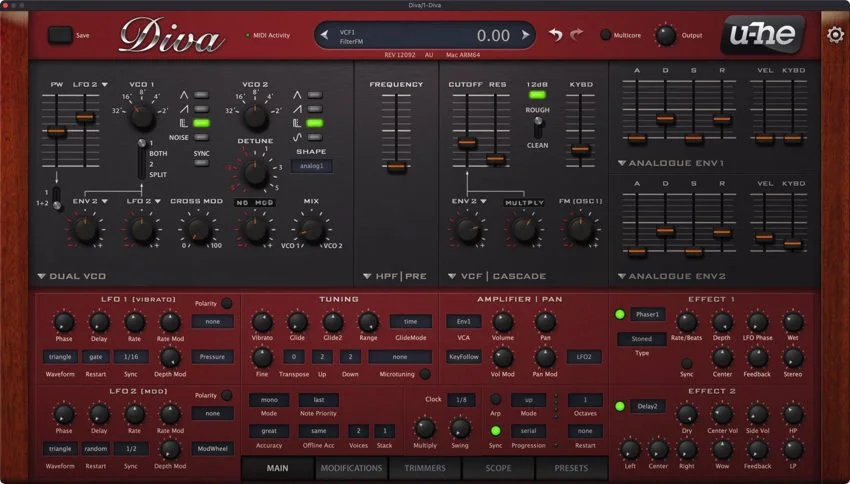850x484 pixels.
Task: Click the LFO 1 Rate knob
Action: 134,322
